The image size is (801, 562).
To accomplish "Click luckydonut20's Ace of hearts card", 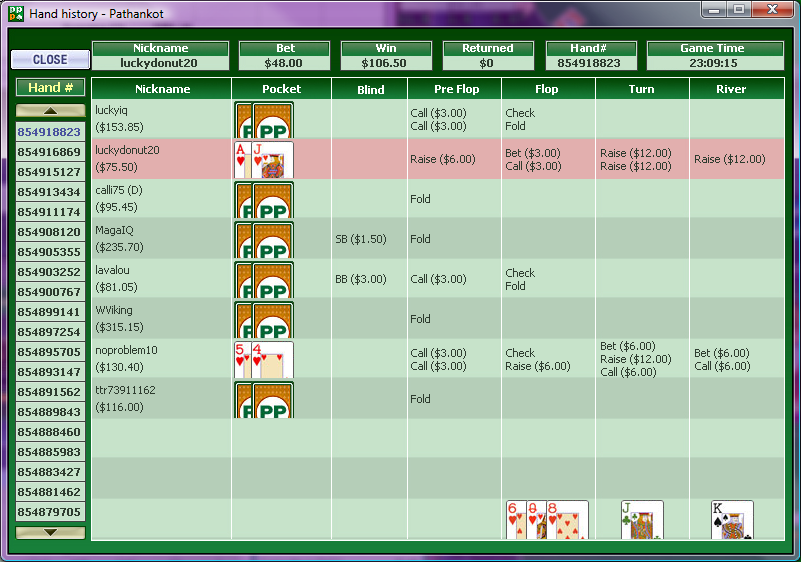I will [242, 160].
